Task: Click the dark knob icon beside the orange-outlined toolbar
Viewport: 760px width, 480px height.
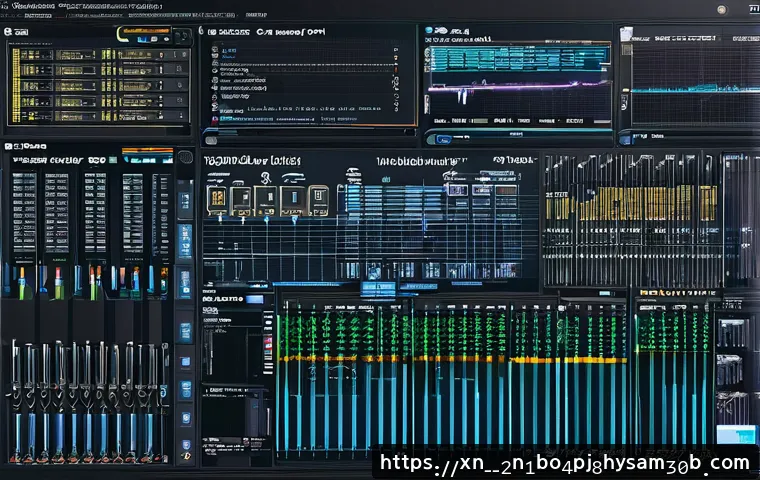Action: click(182, 36)
